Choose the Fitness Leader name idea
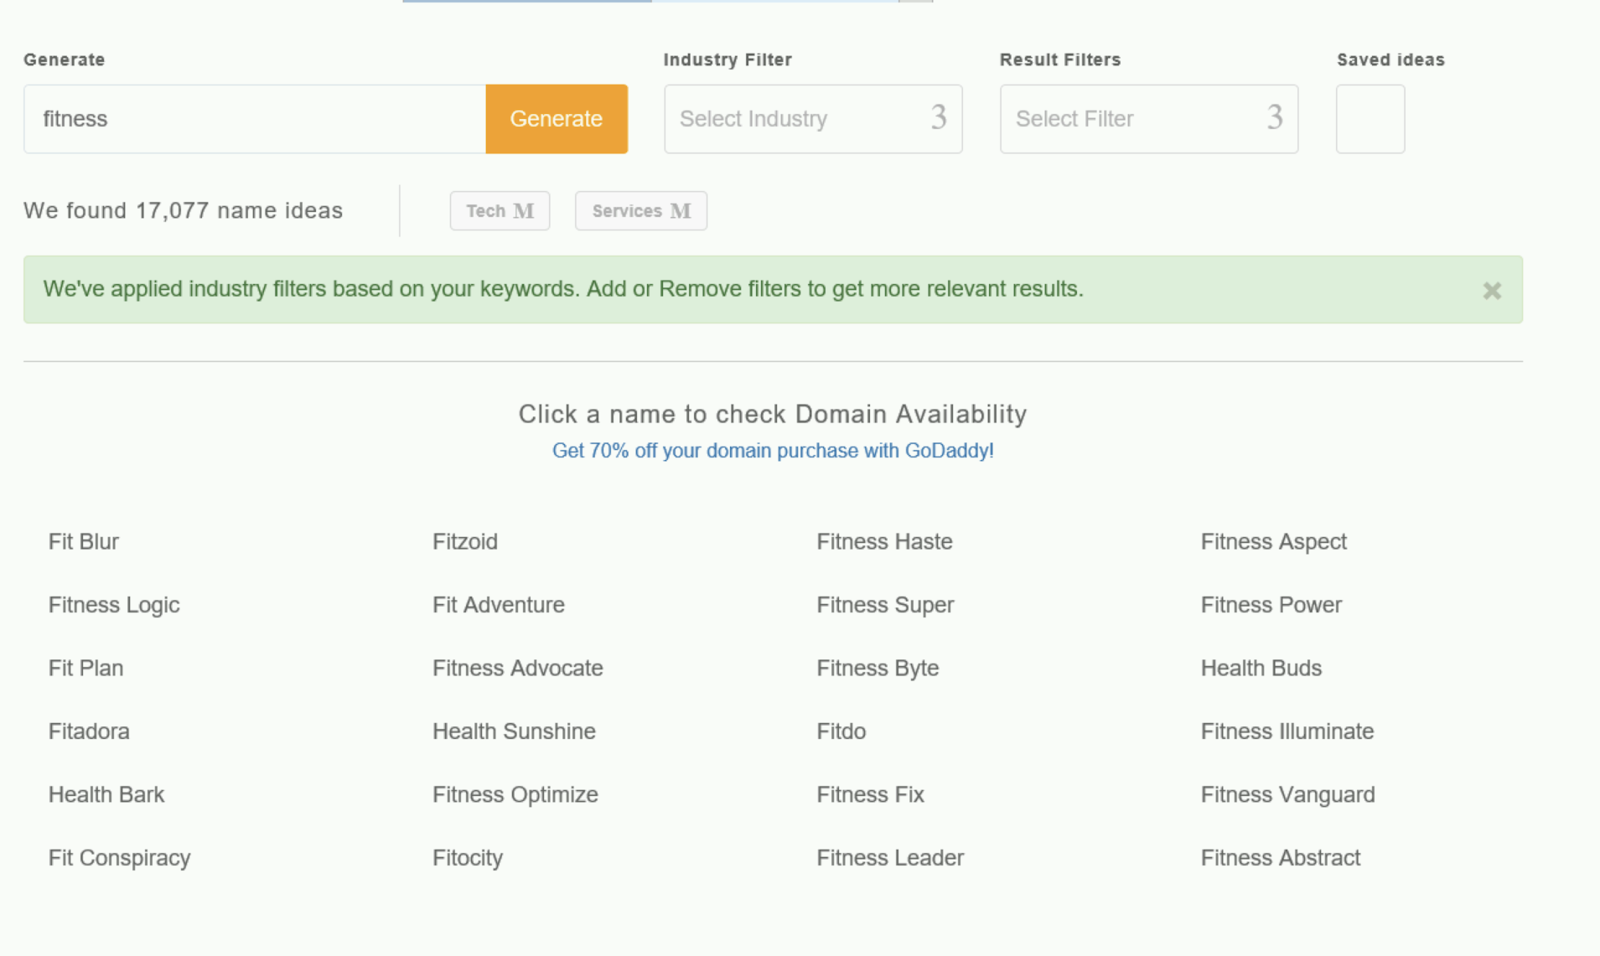Viewport: 1600px width, 956px height. 890,858
